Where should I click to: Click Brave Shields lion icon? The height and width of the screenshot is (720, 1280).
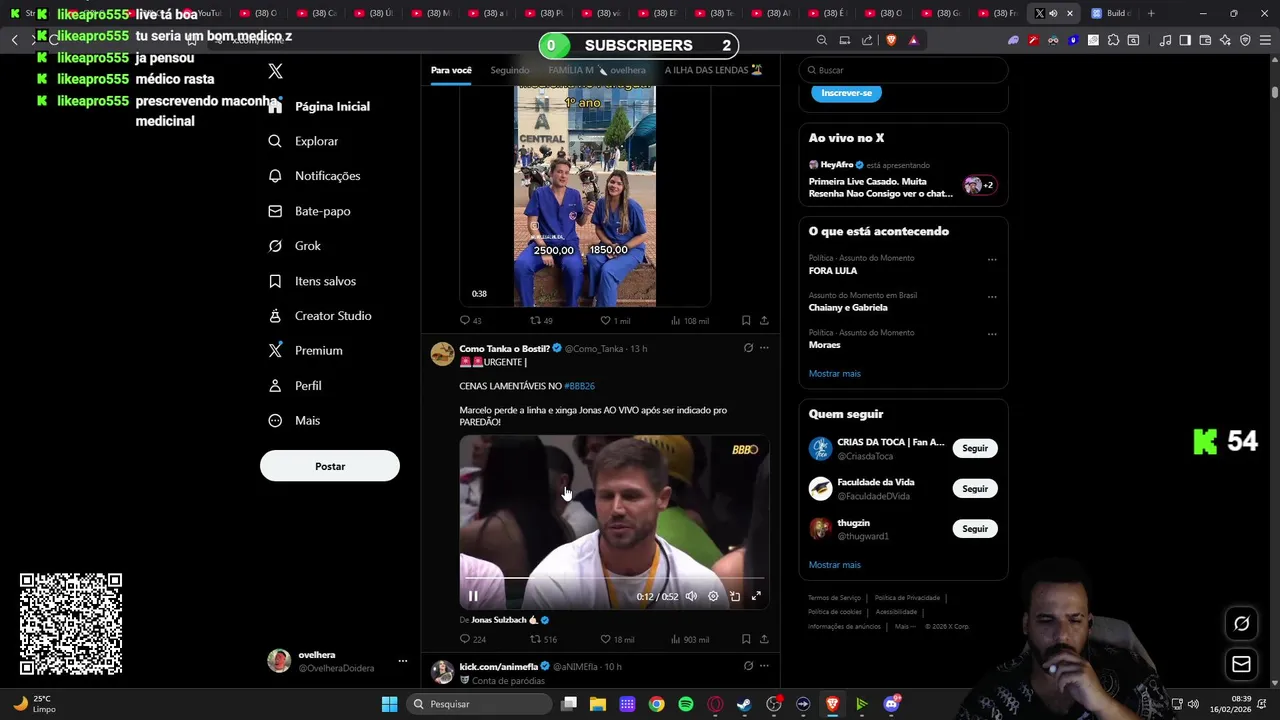[x=891, y=40]
